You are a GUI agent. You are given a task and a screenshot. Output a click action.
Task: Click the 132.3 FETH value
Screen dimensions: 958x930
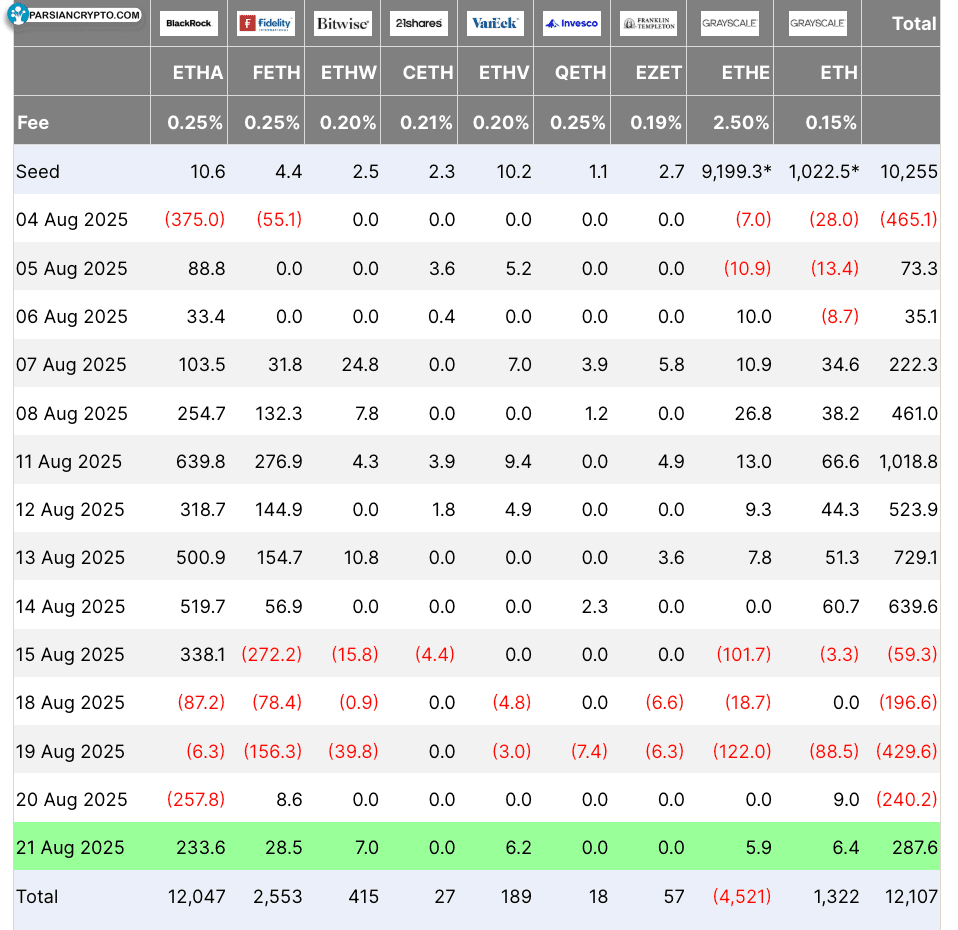[278, 414]
